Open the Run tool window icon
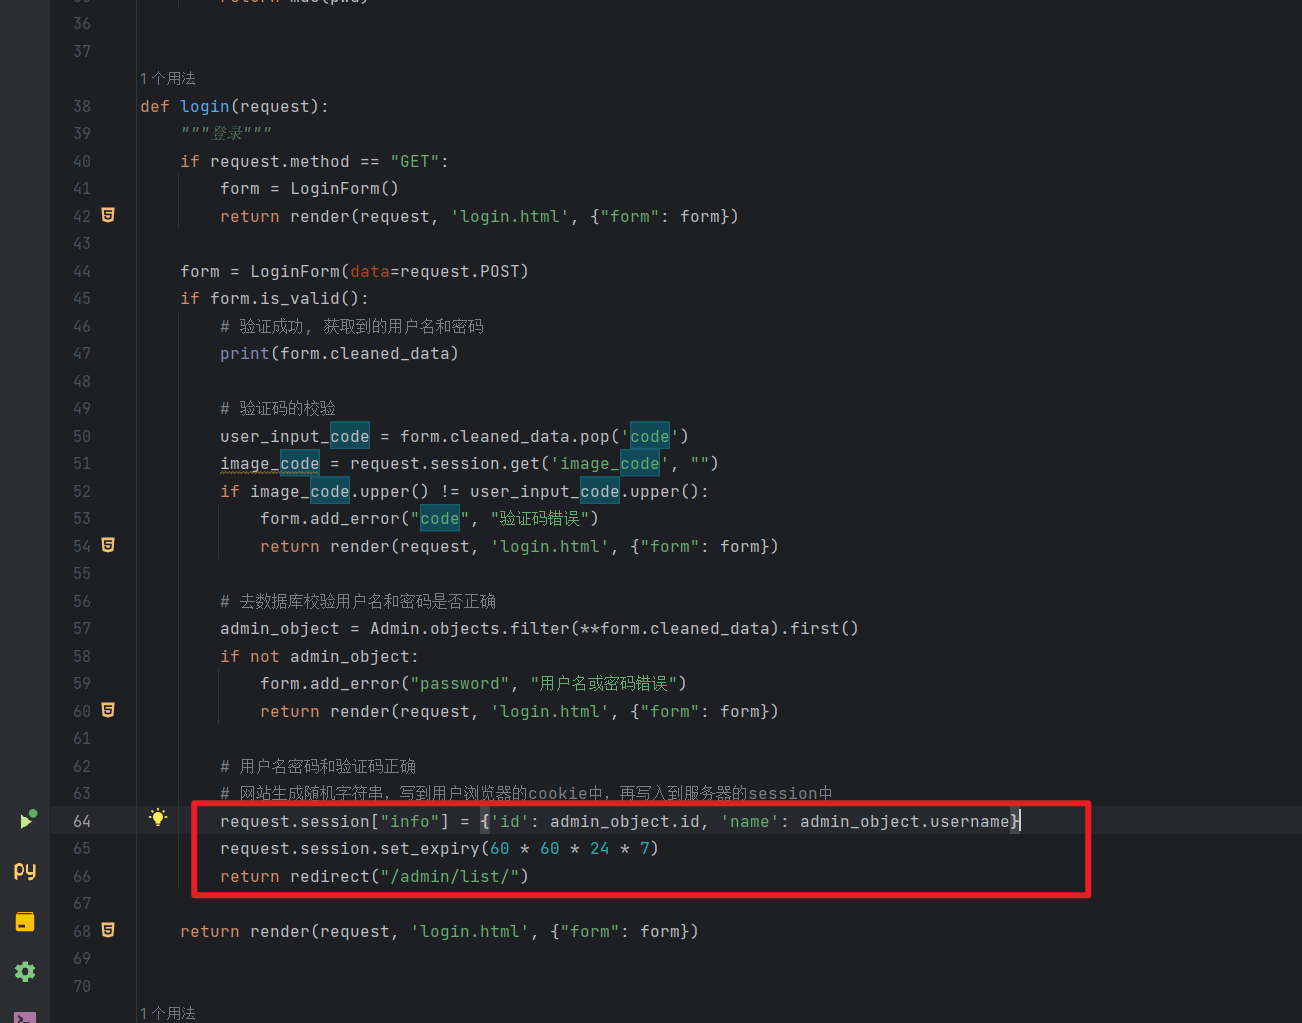1302x1023 pixels. [27, 820]
